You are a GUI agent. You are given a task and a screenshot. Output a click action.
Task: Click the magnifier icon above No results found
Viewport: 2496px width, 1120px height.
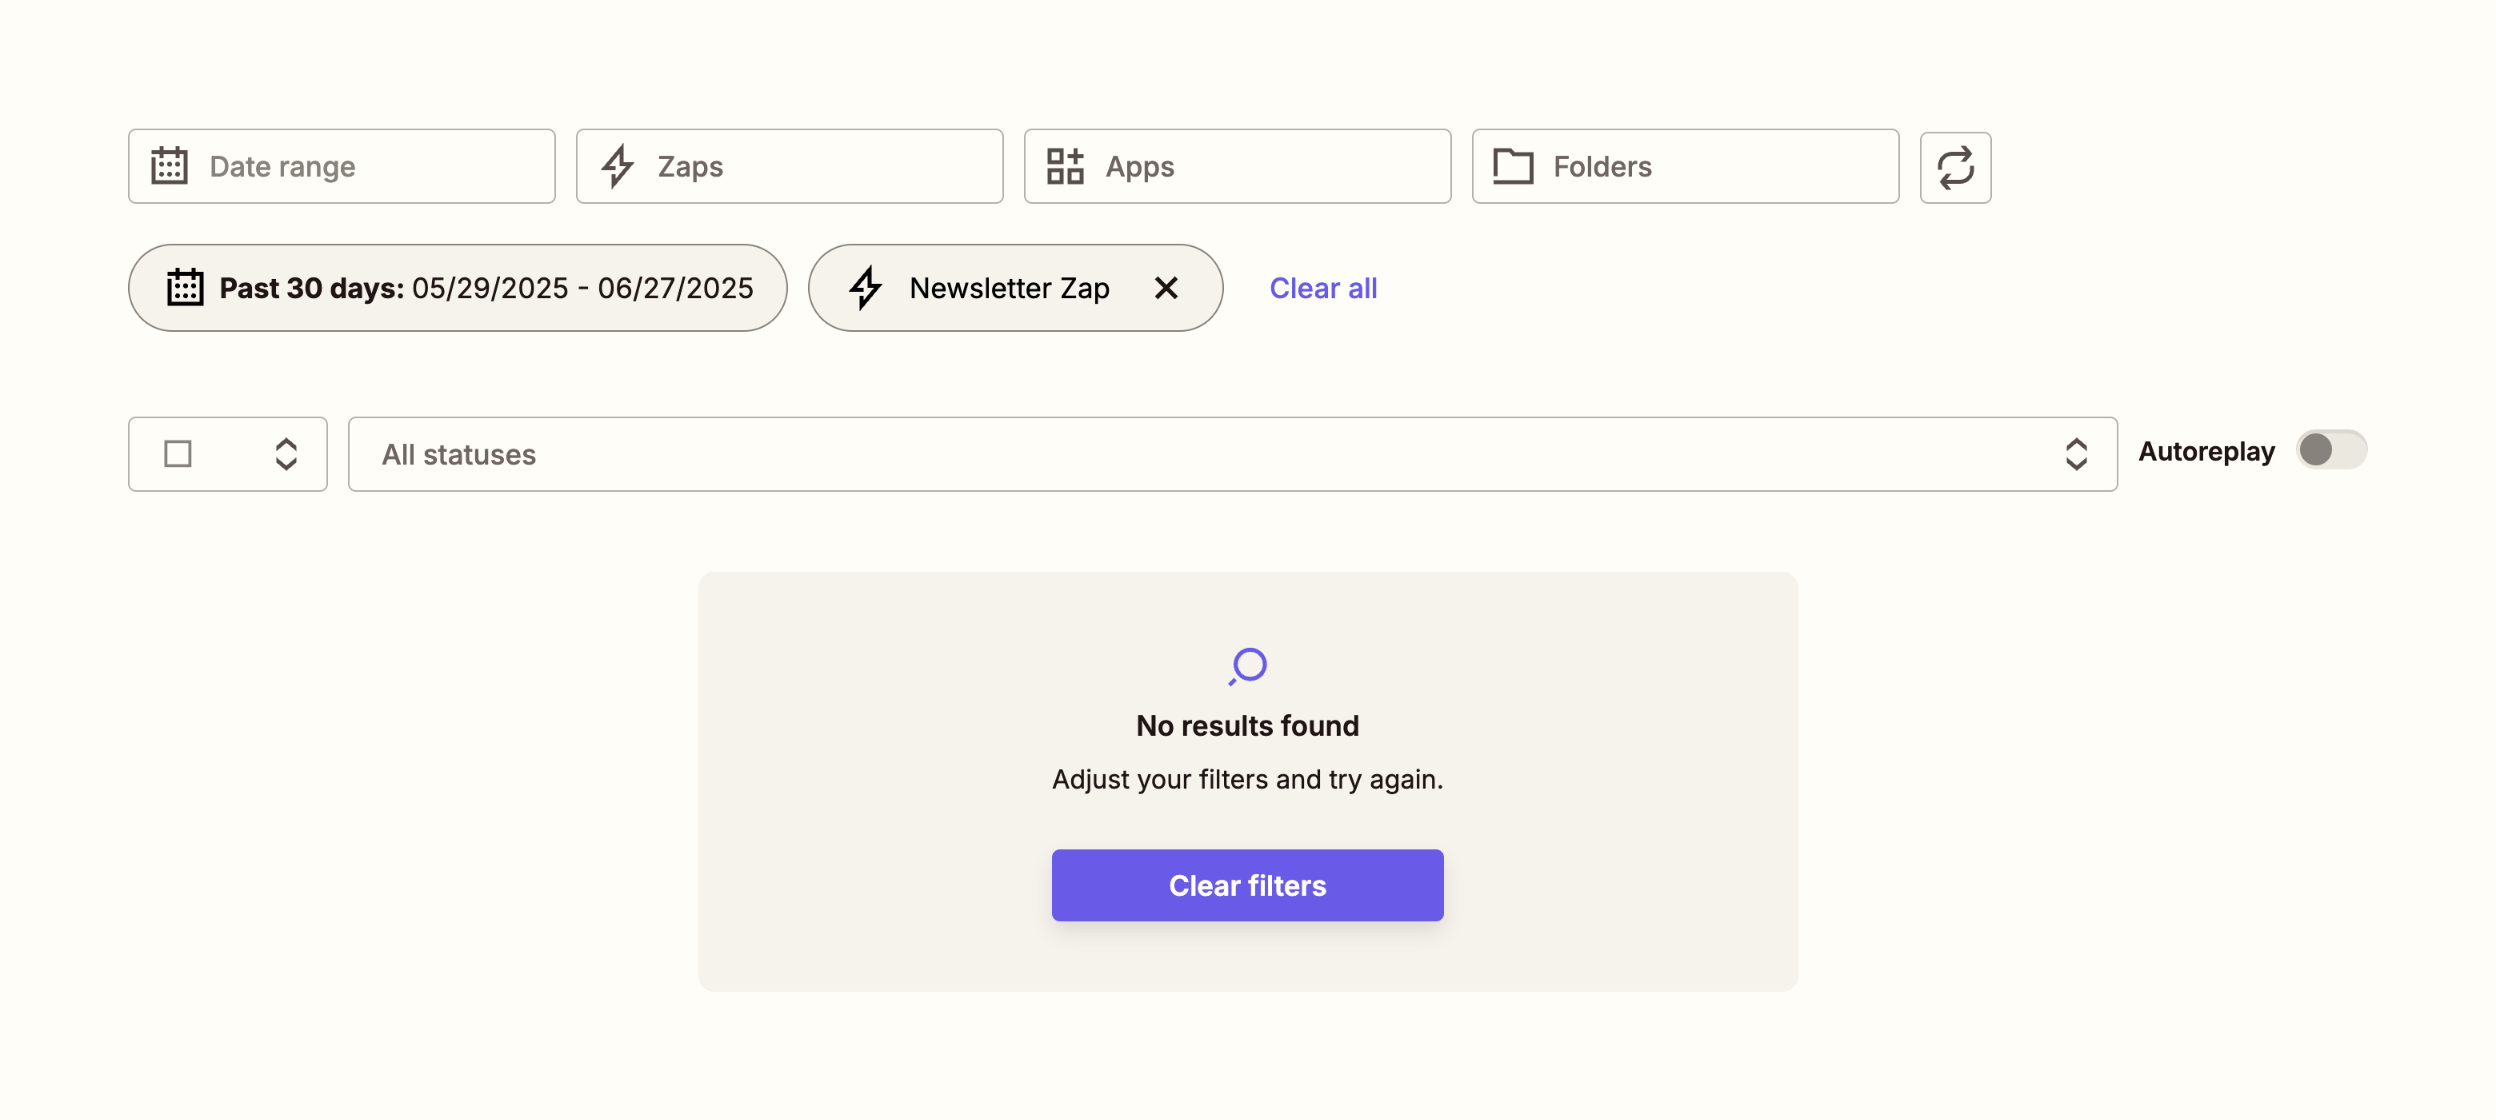(1248, 666)
